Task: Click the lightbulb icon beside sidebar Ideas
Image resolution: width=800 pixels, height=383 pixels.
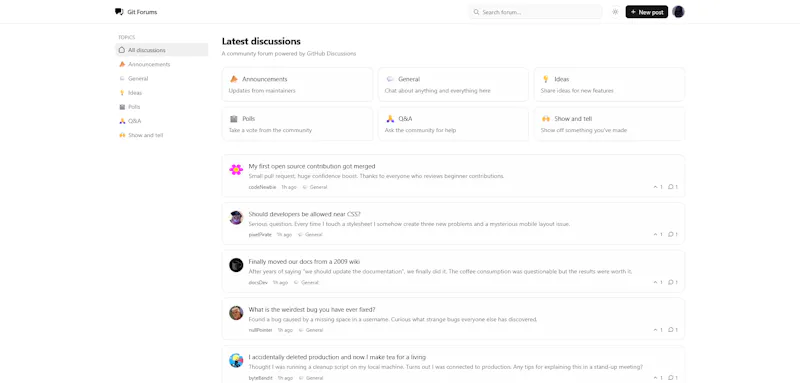Action: (x=122, y=93)
